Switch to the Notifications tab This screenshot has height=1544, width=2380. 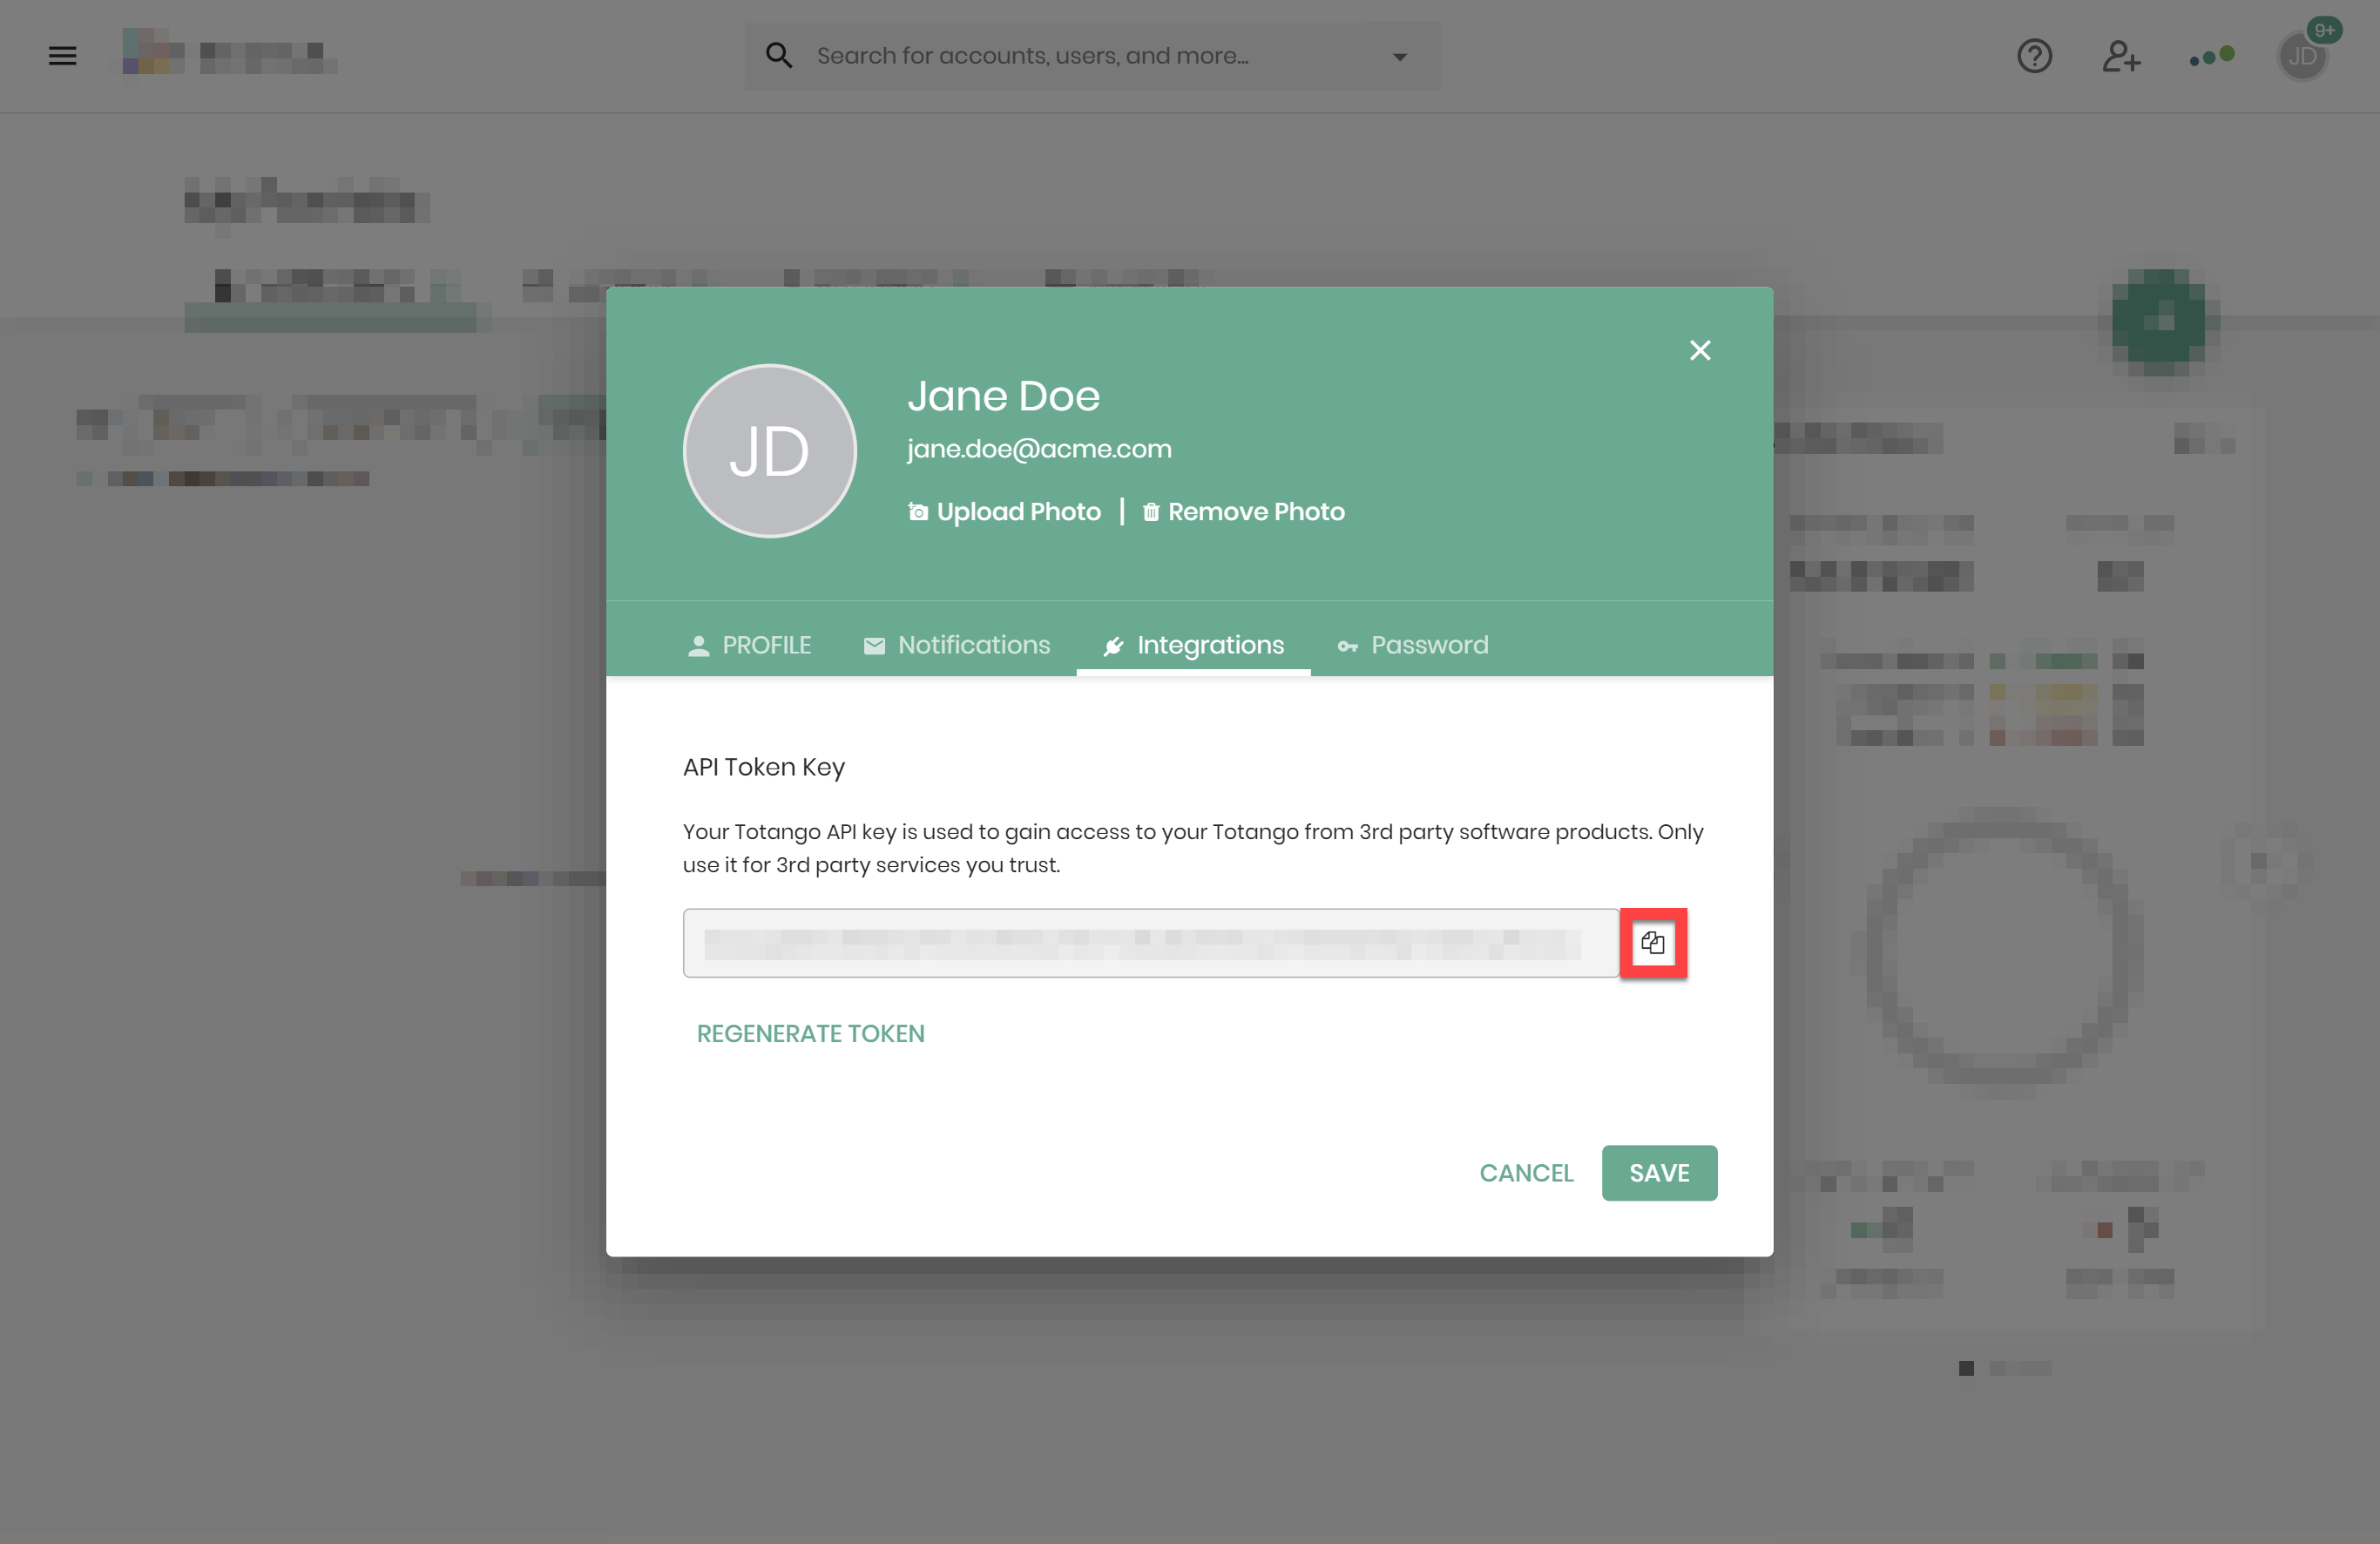(x=956, y=645)
